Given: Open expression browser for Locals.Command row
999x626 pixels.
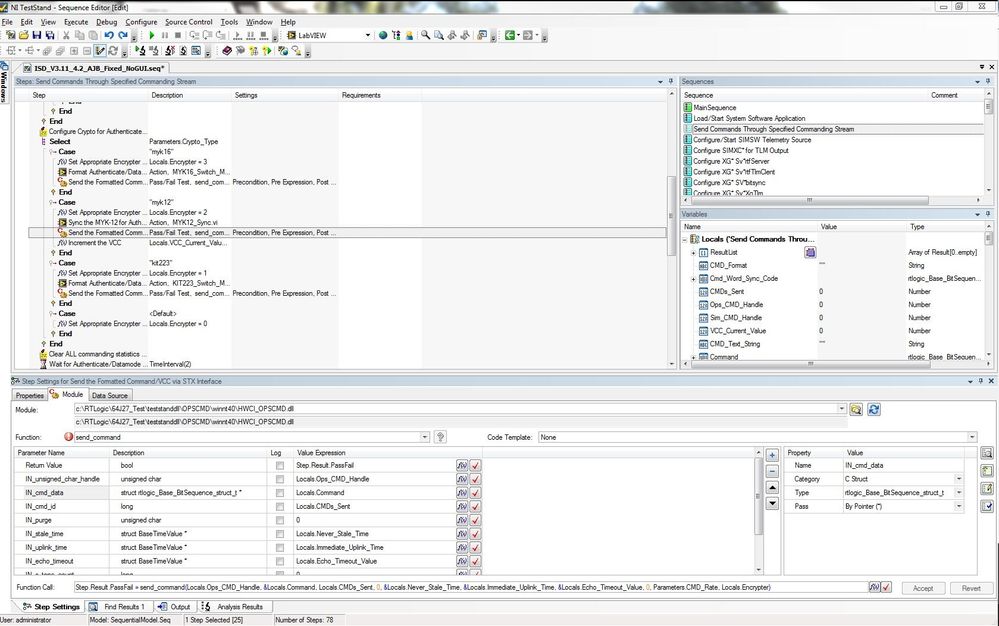Looking at the screenshot, I should [x=462, y=493].
